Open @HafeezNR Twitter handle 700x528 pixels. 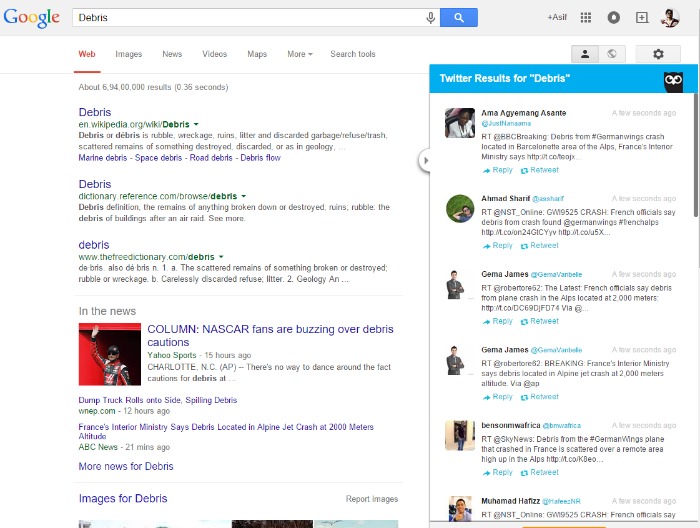click(x=562, y=501)
